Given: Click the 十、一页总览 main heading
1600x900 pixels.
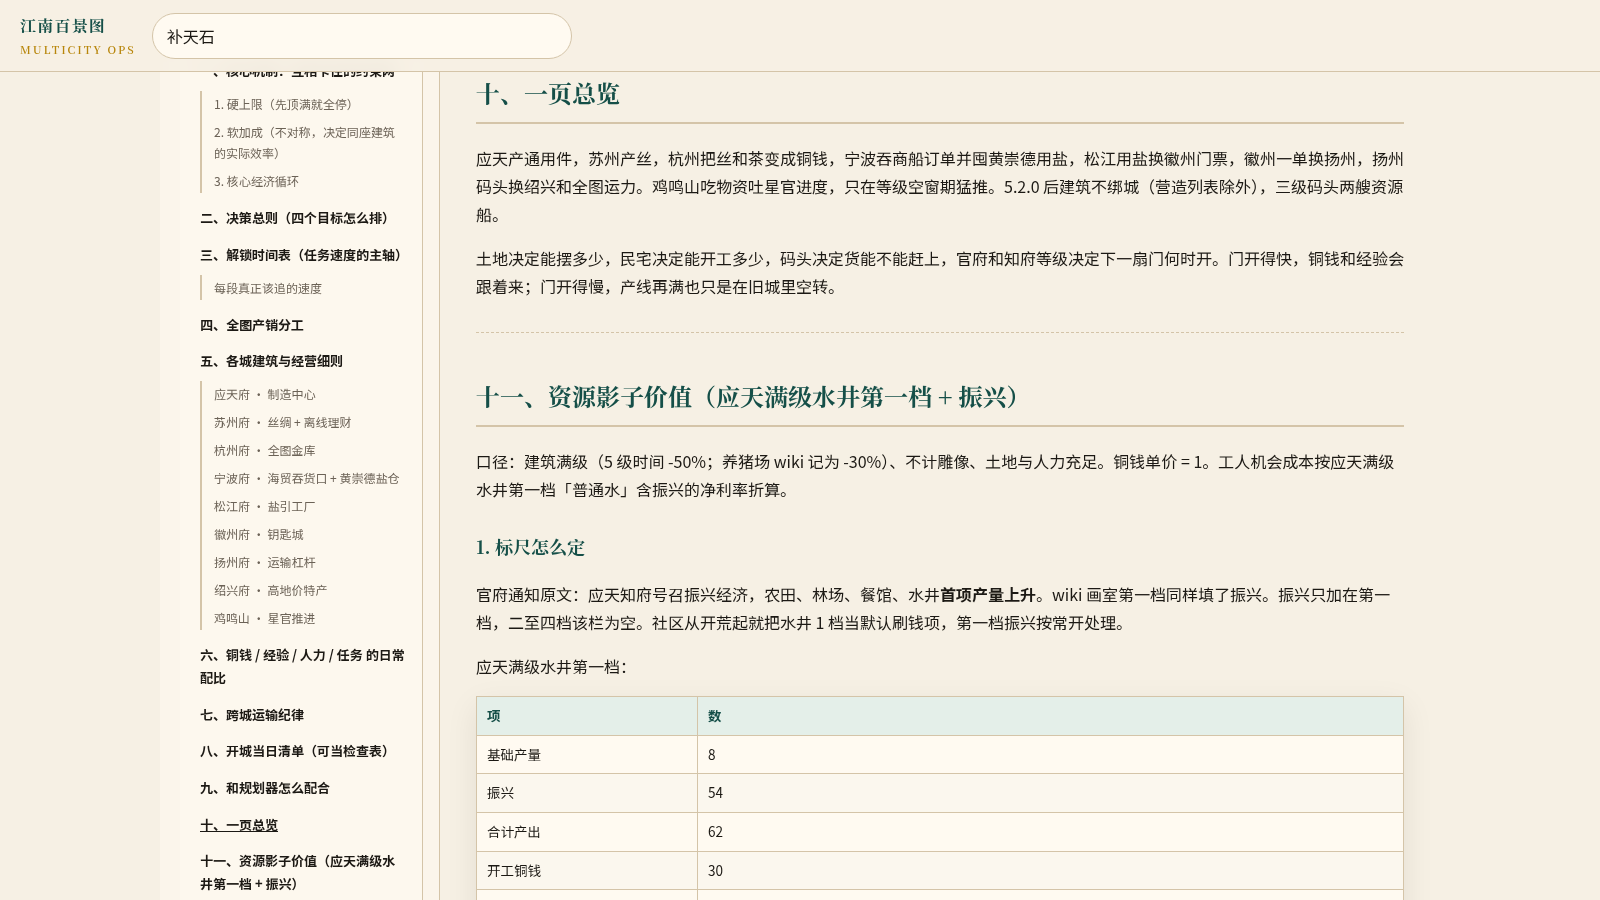Looking at the screenshot, I should click(548, 94).
